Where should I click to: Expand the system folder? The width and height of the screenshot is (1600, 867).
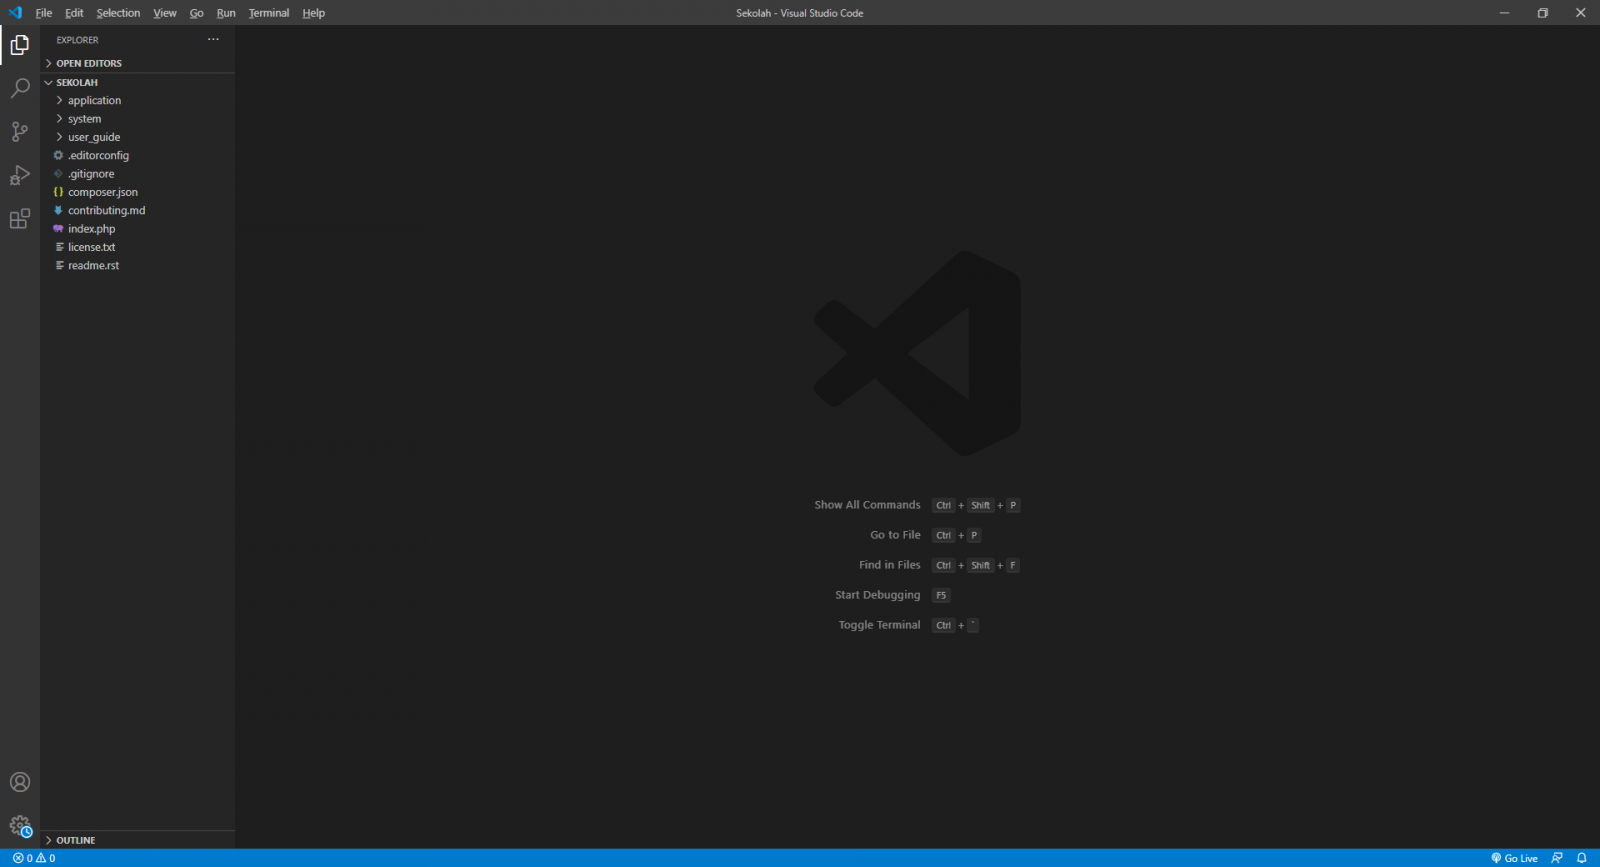(x=84, y=119)
